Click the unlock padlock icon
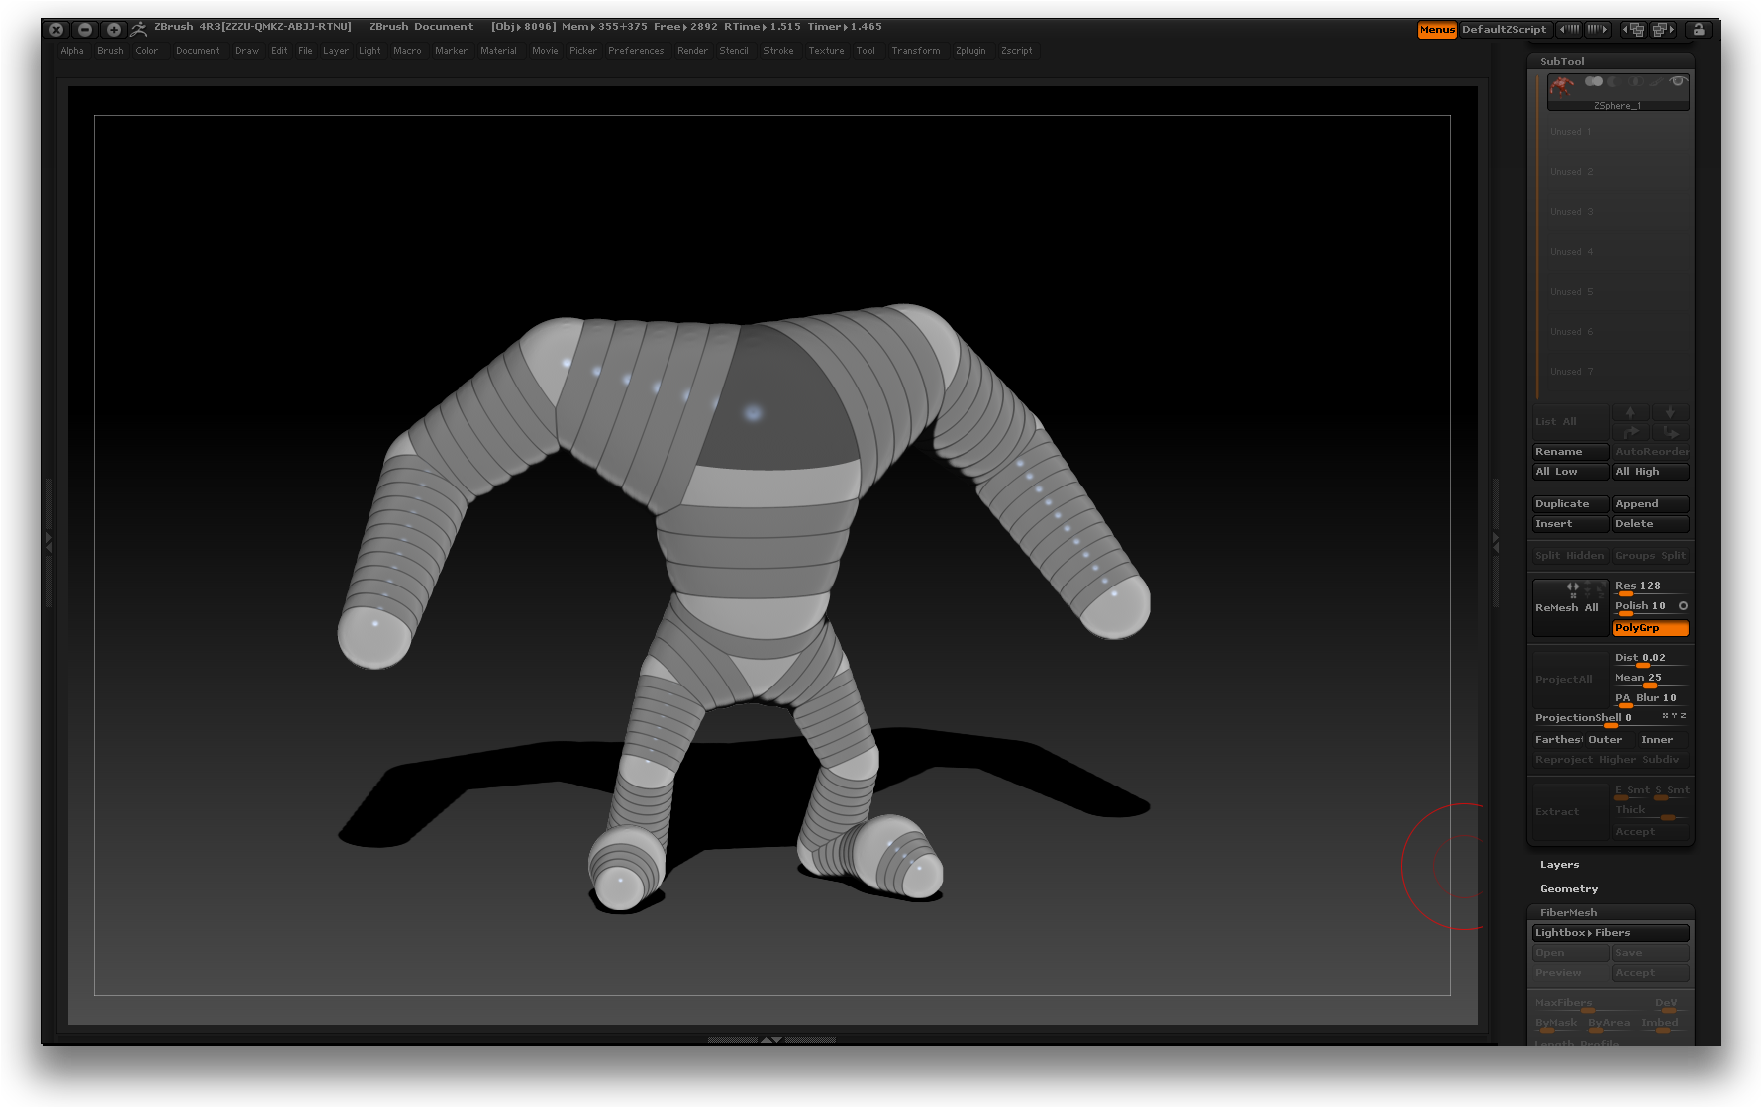The width and height of the screenshot is (1761, 1107). pos(1698,30)
